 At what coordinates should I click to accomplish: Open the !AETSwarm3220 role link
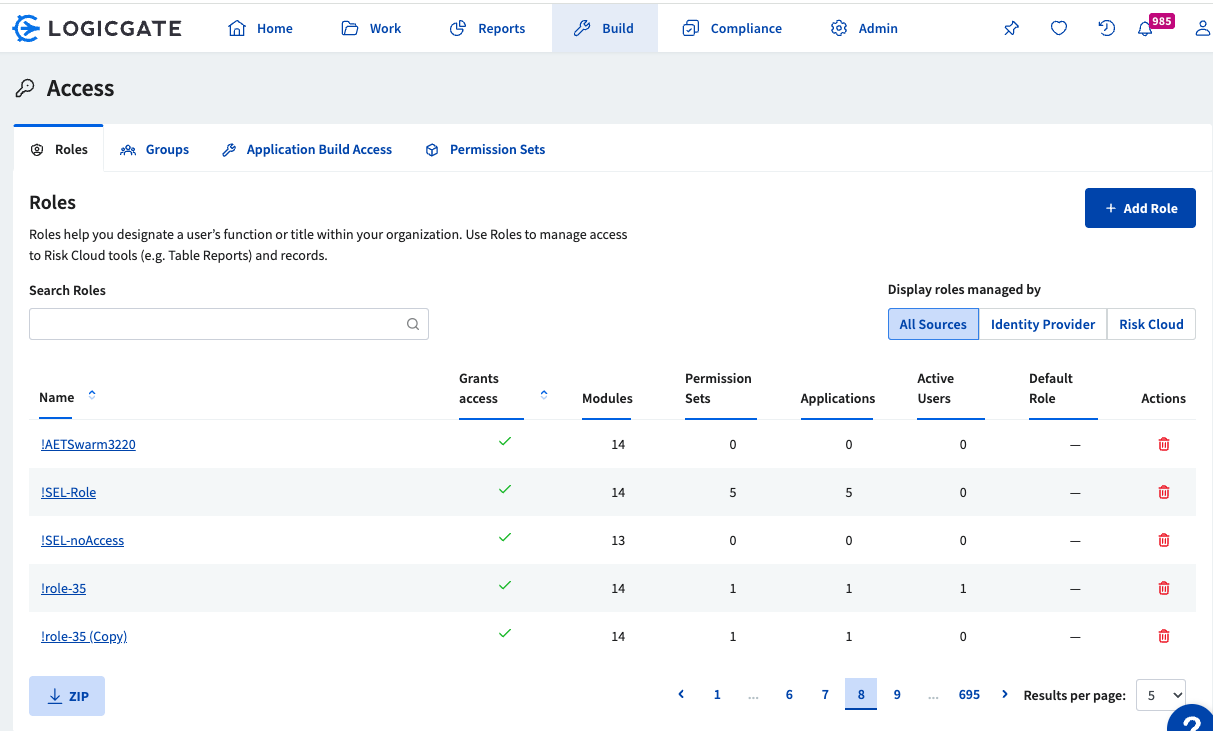88,444
